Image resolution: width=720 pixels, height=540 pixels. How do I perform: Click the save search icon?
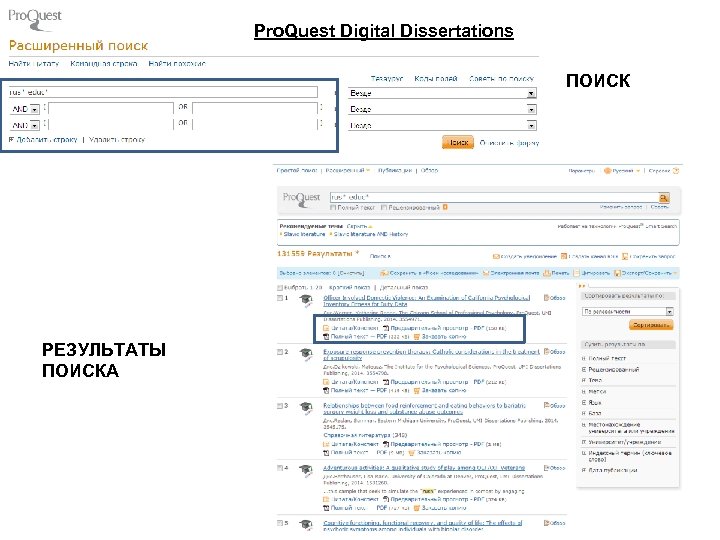pos(625,256)
